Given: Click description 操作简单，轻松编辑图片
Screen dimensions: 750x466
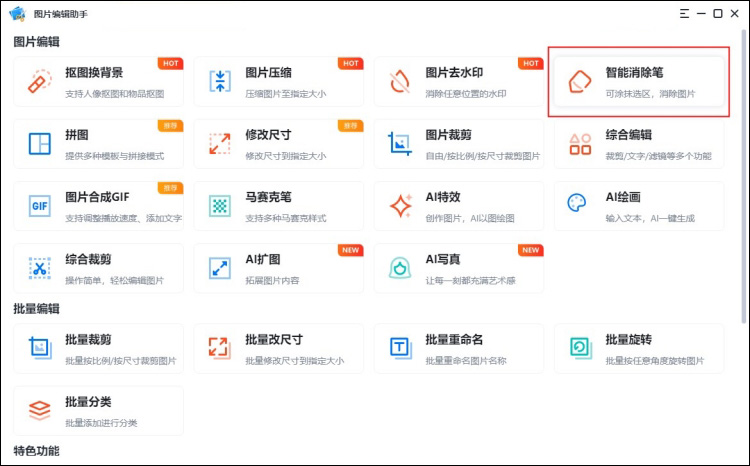Looking at the screenshot, I should coord(115,280).
